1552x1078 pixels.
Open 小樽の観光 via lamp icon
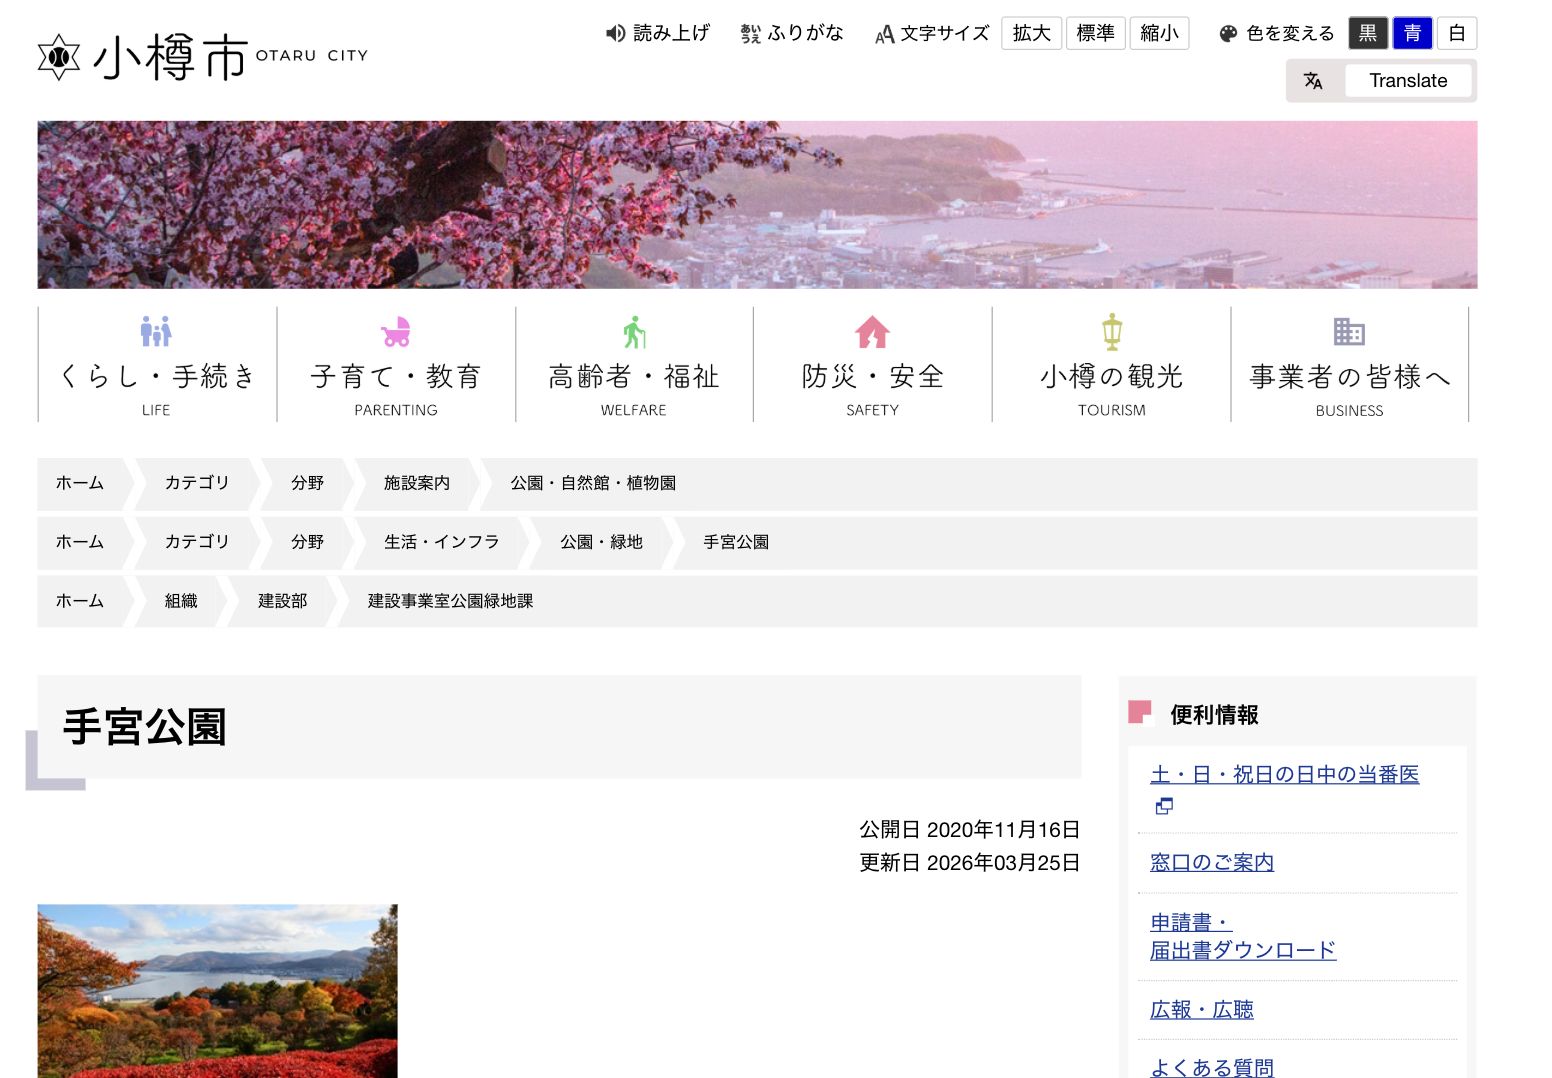pyautogui.click(x=1111, y=332)
